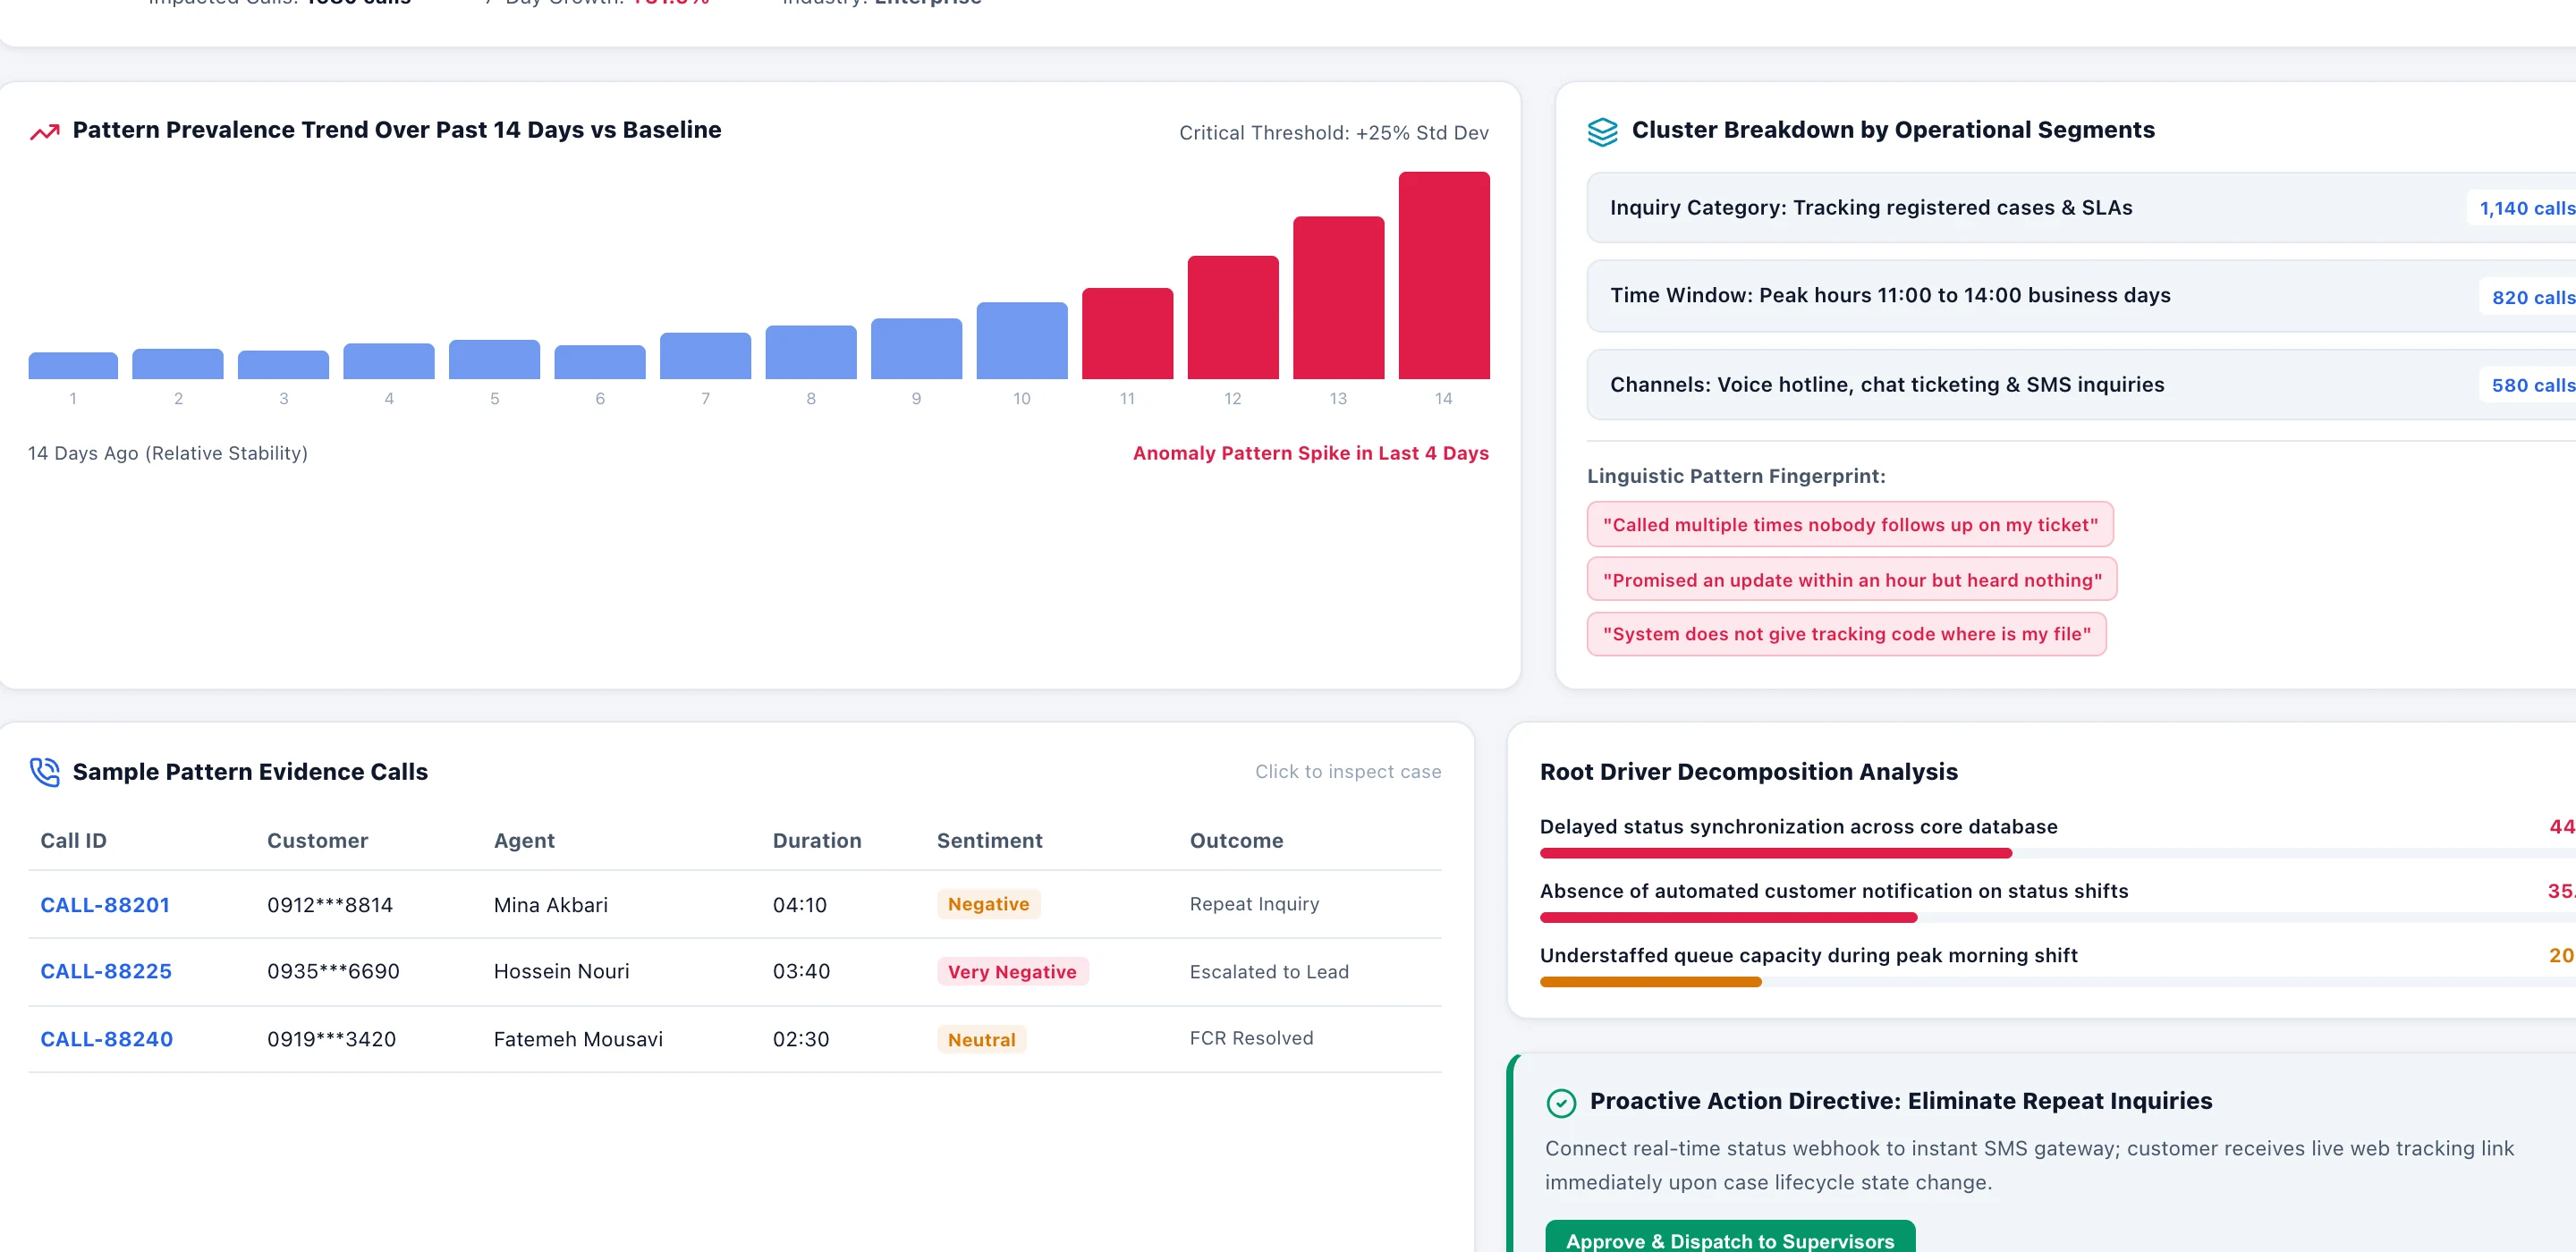Viewport: 2576px width, 1252px height.
Task: Click the check circle icon beside Proactive Action Directive
Action: pos(1561,1103)
